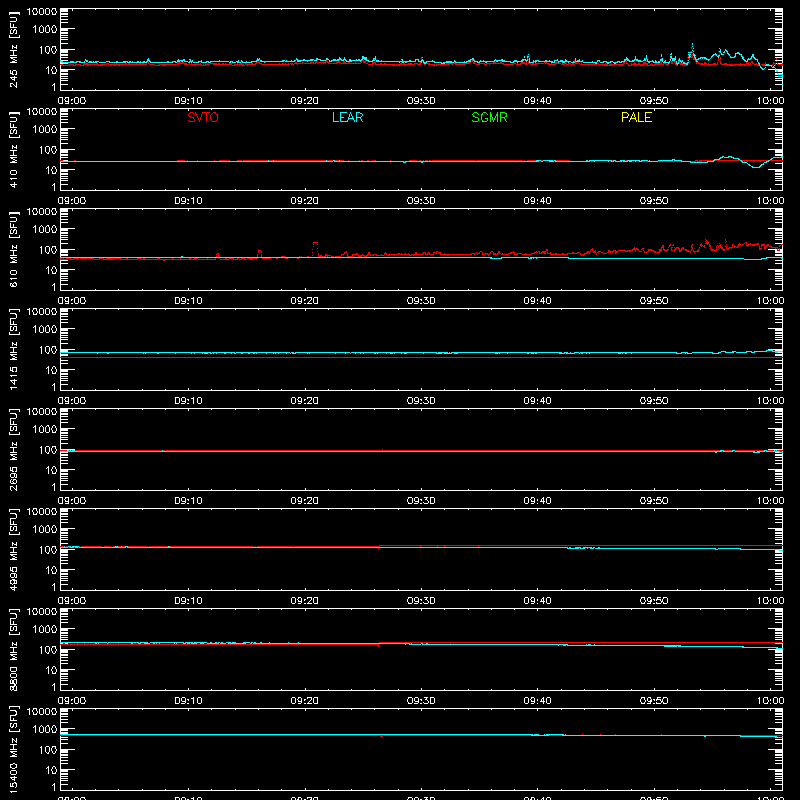Select the 1415 MHz [SFU] axis label

pos(13,349)
